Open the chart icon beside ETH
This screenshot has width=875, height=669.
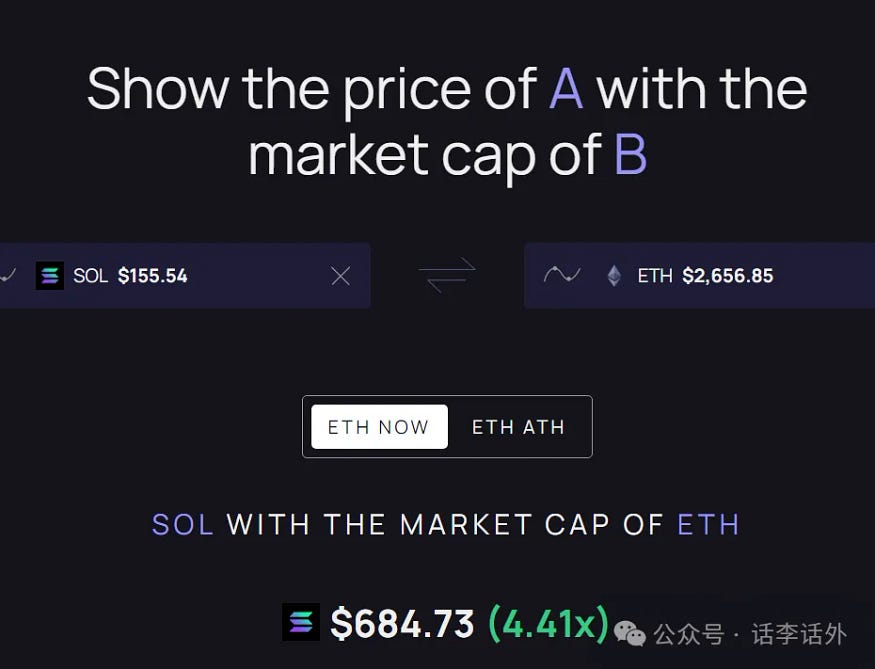click(562, 275)
